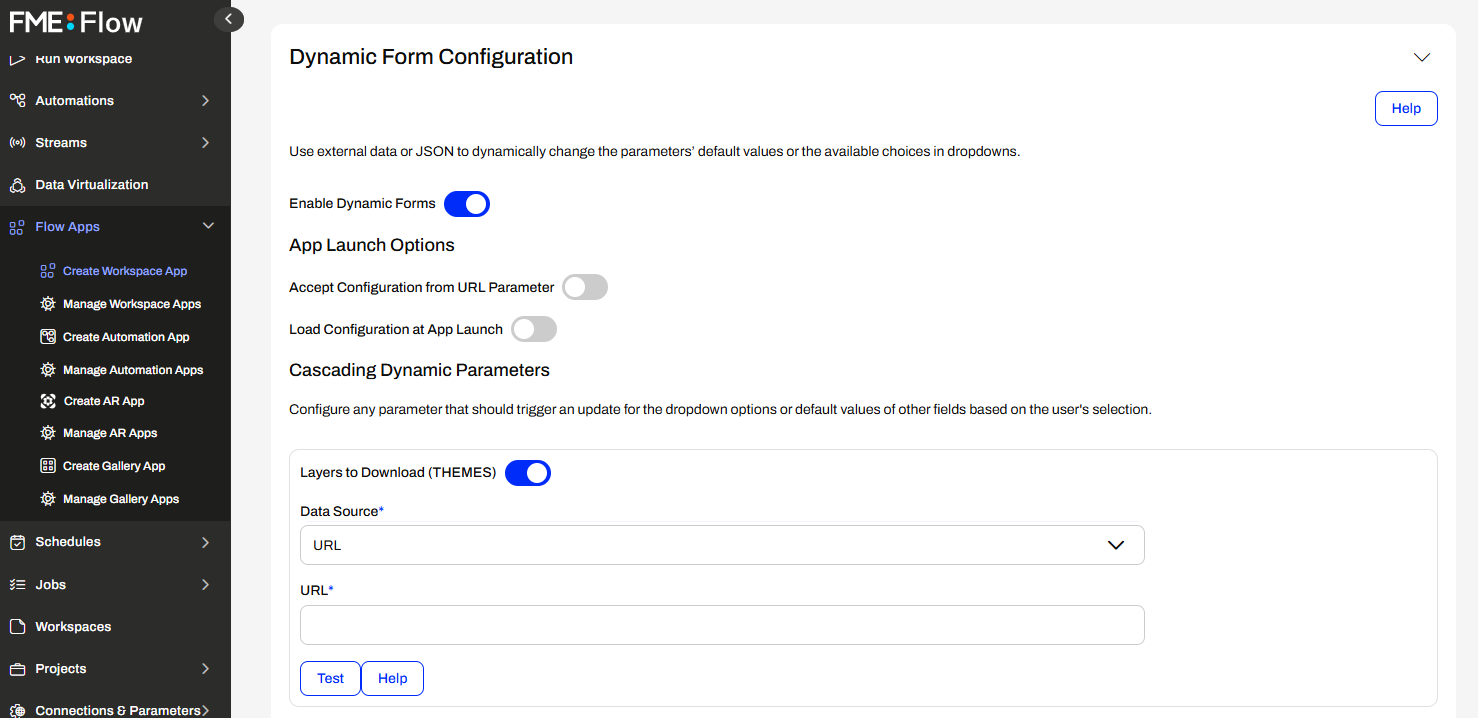Screen dimensions: 1478x718
Task: Toggle off Layers to Download (THEMES)
Action: pos(528,473)
